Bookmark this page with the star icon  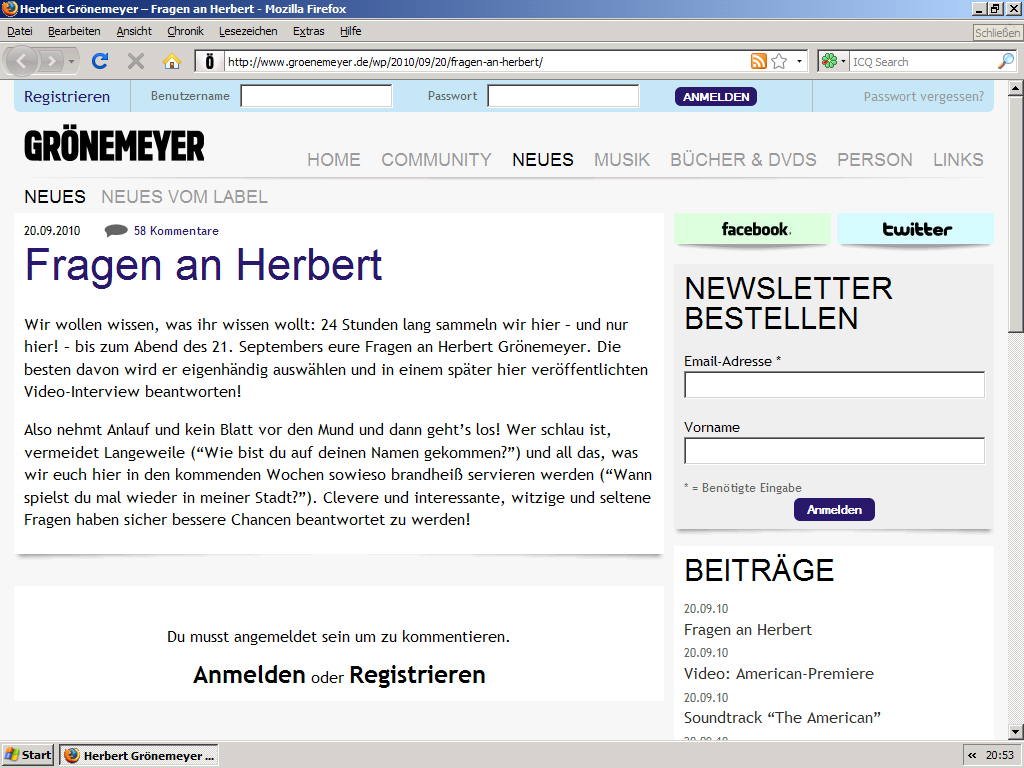(x=779, y=61)
